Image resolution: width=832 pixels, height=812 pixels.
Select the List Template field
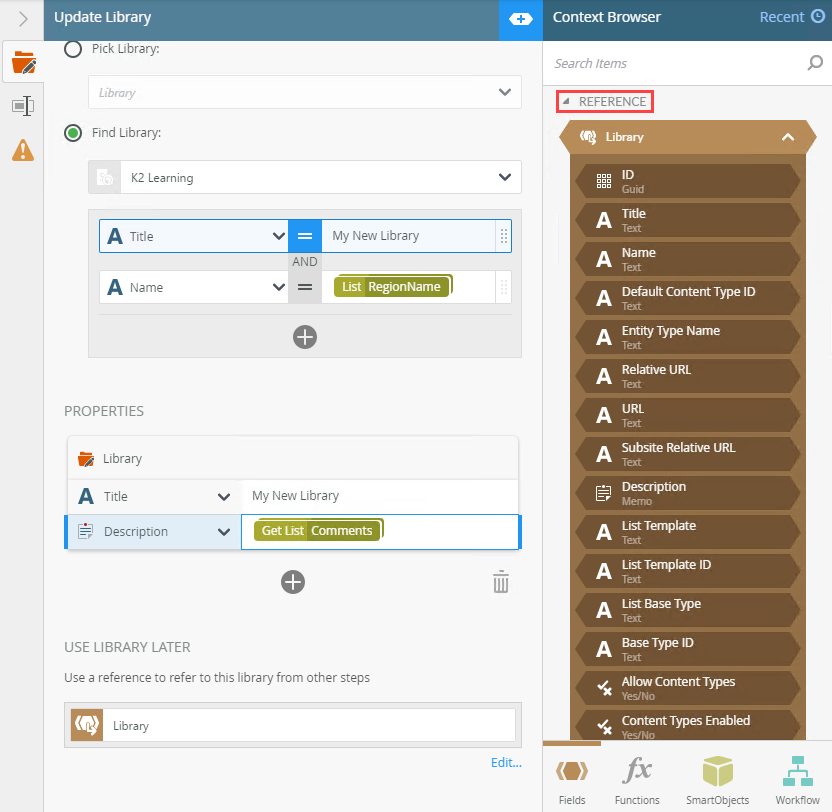click(688, 532)
